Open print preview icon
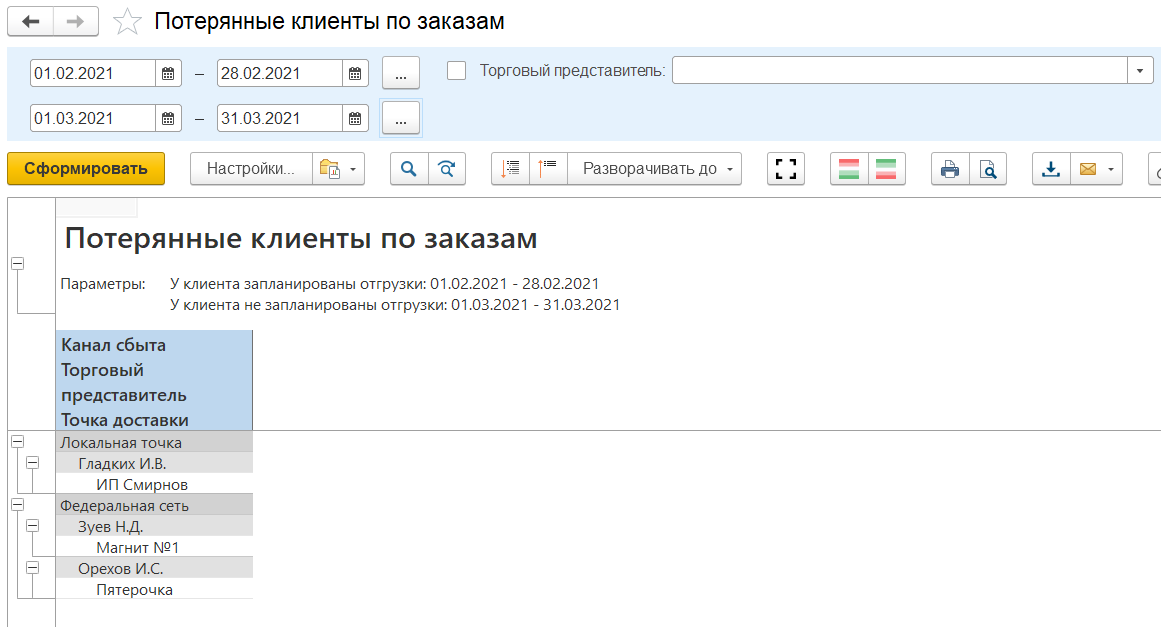The width and height of the screenshot is (1161, 627). tap(988, 169)
